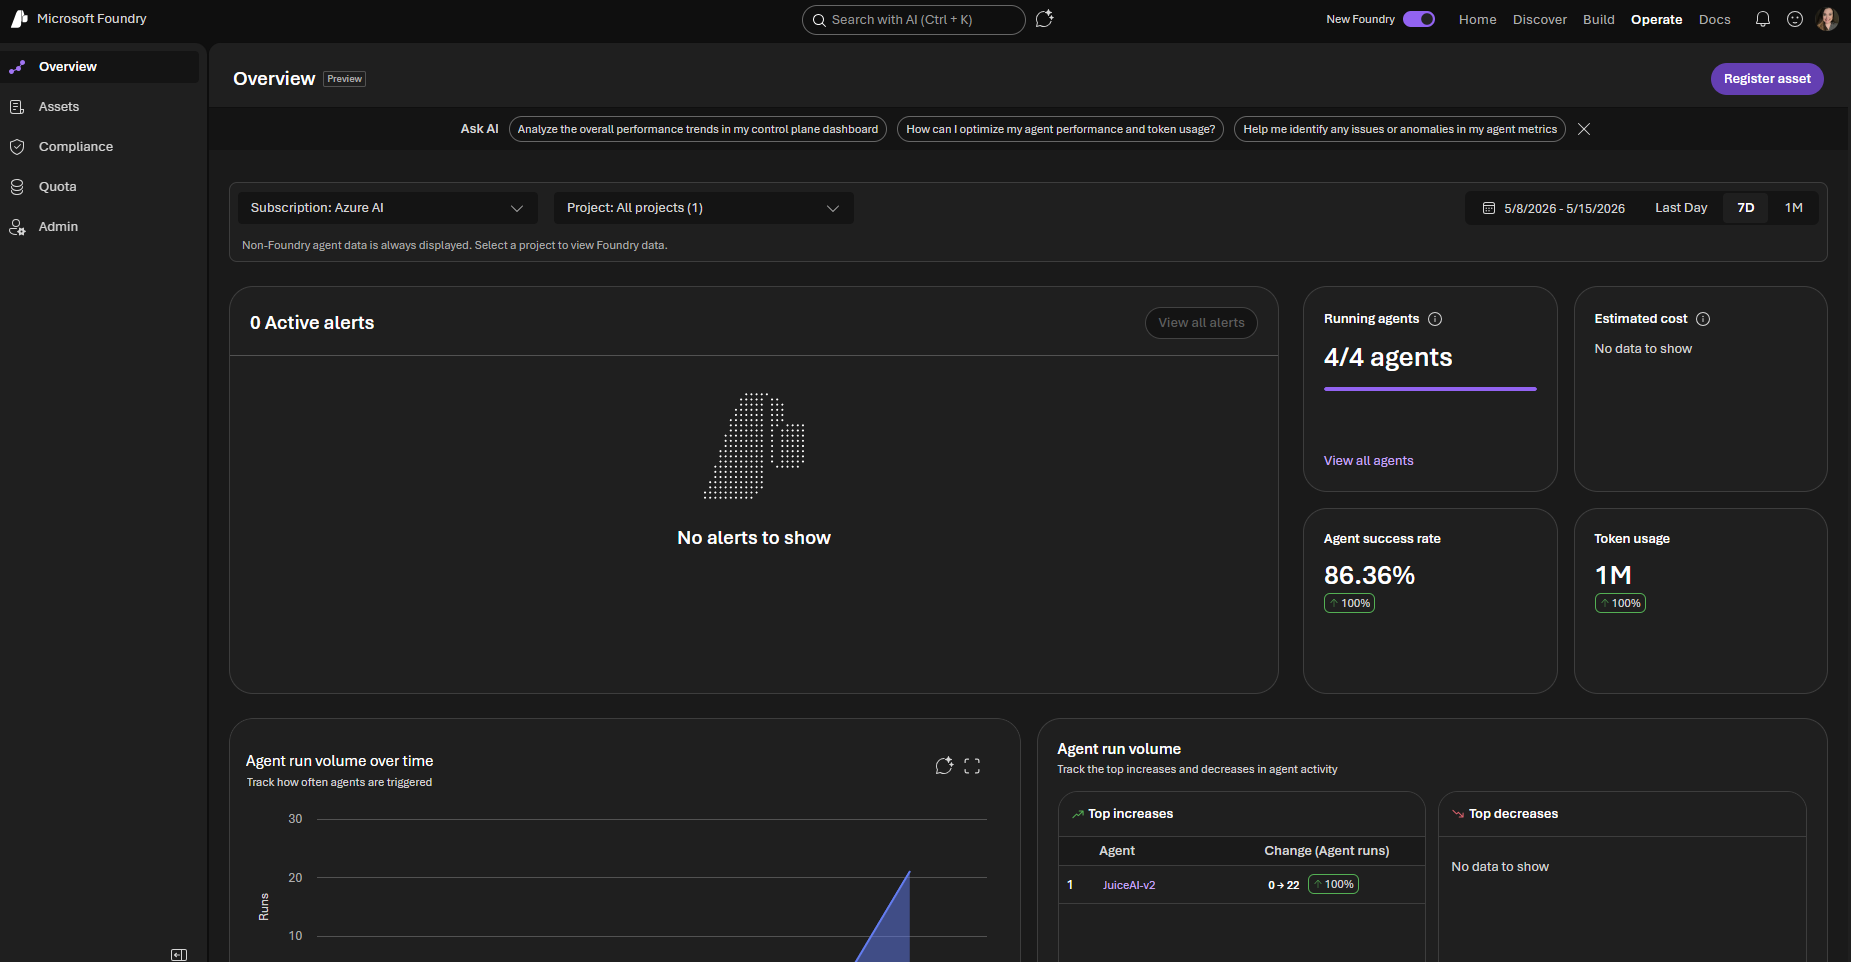
Task: Expand the Agent run volume chart fullscreen
Action: tap(972, 766)
